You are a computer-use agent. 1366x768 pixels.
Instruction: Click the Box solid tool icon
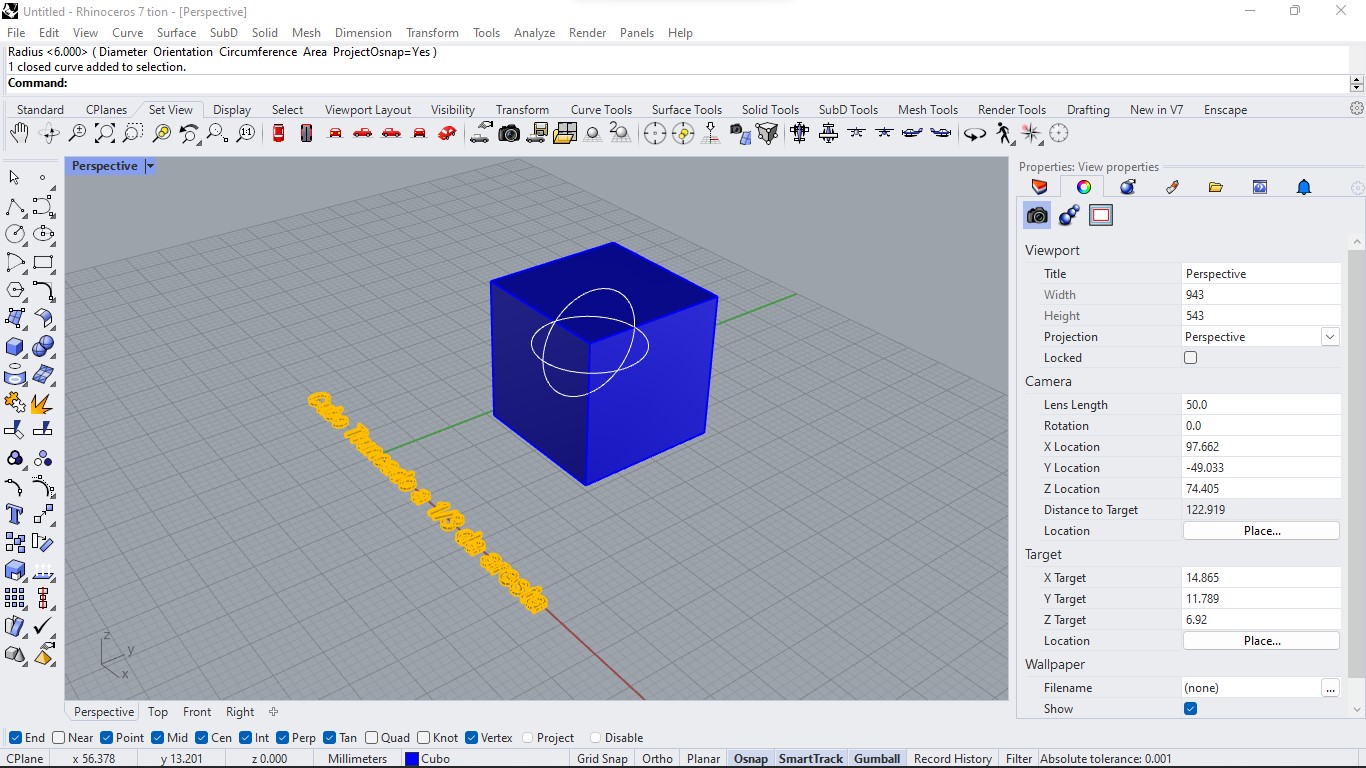coord(15,347)
